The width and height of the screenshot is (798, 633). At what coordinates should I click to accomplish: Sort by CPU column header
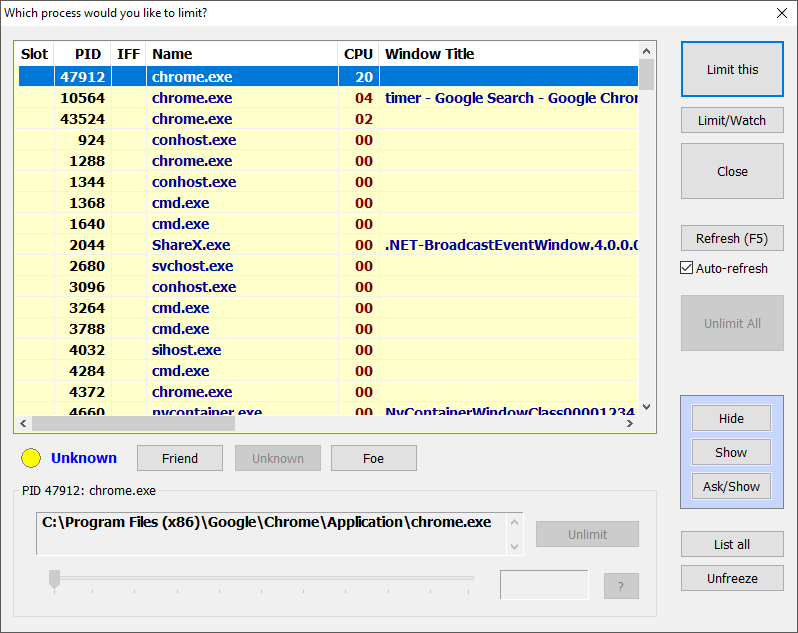click(358, 54)
